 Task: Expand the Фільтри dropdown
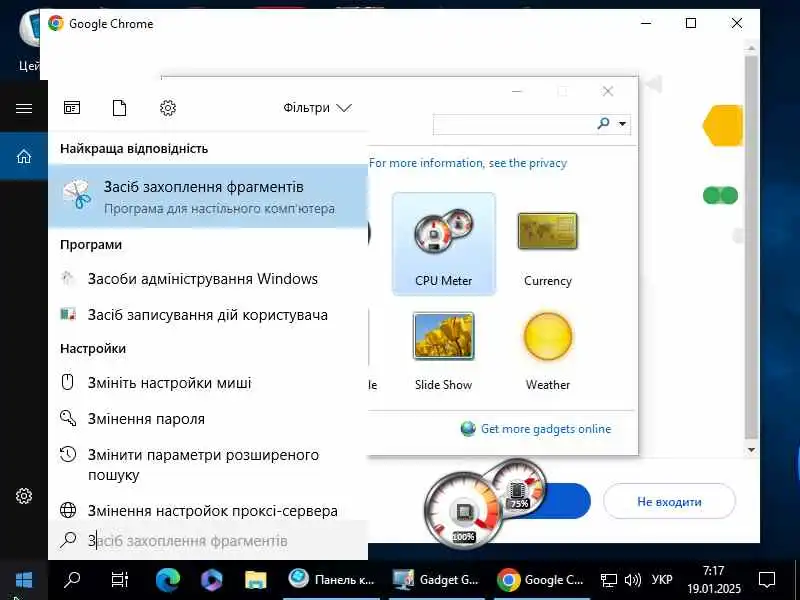pos(317,108)
